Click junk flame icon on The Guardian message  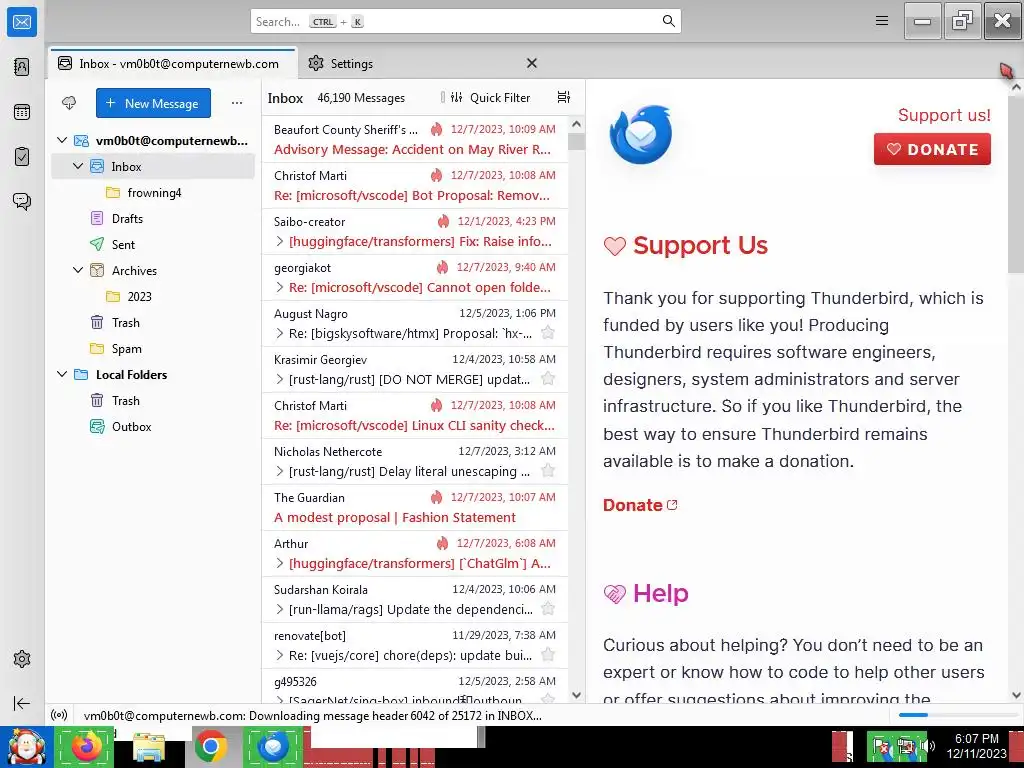(x=436, y=498)
